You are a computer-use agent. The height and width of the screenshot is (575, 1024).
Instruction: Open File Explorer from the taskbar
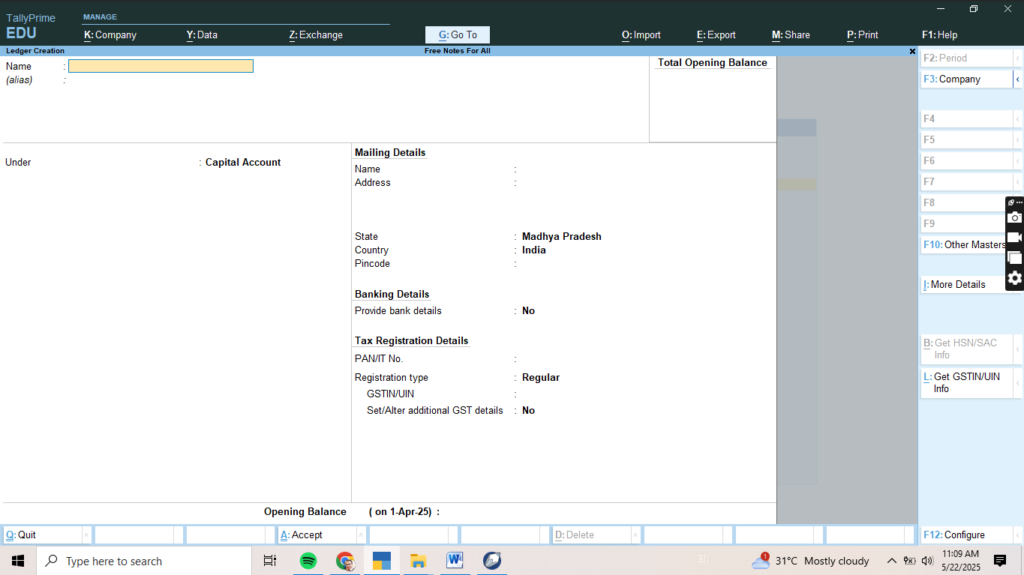coord(418,561)
